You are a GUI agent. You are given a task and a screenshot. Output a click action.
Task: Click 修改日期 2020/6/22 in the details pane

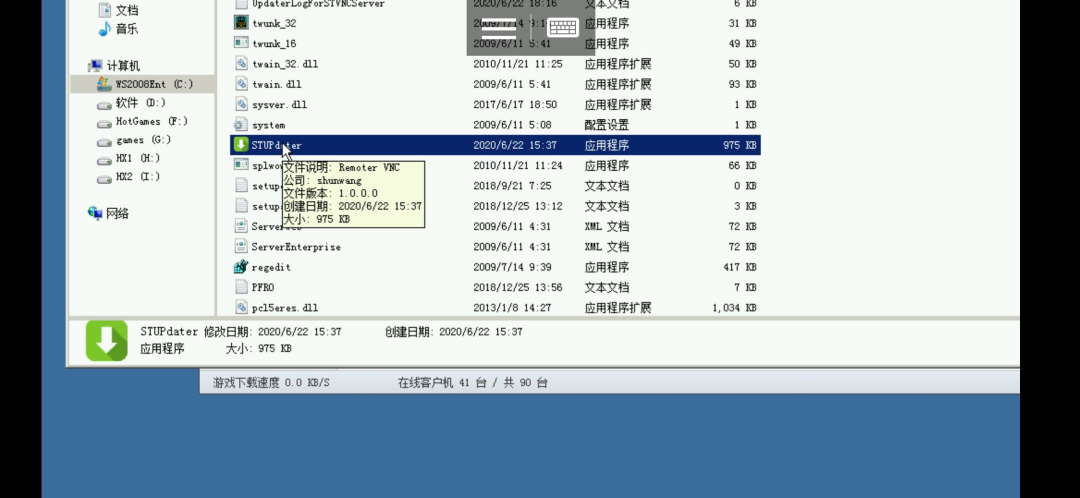[x=273, y=331]
